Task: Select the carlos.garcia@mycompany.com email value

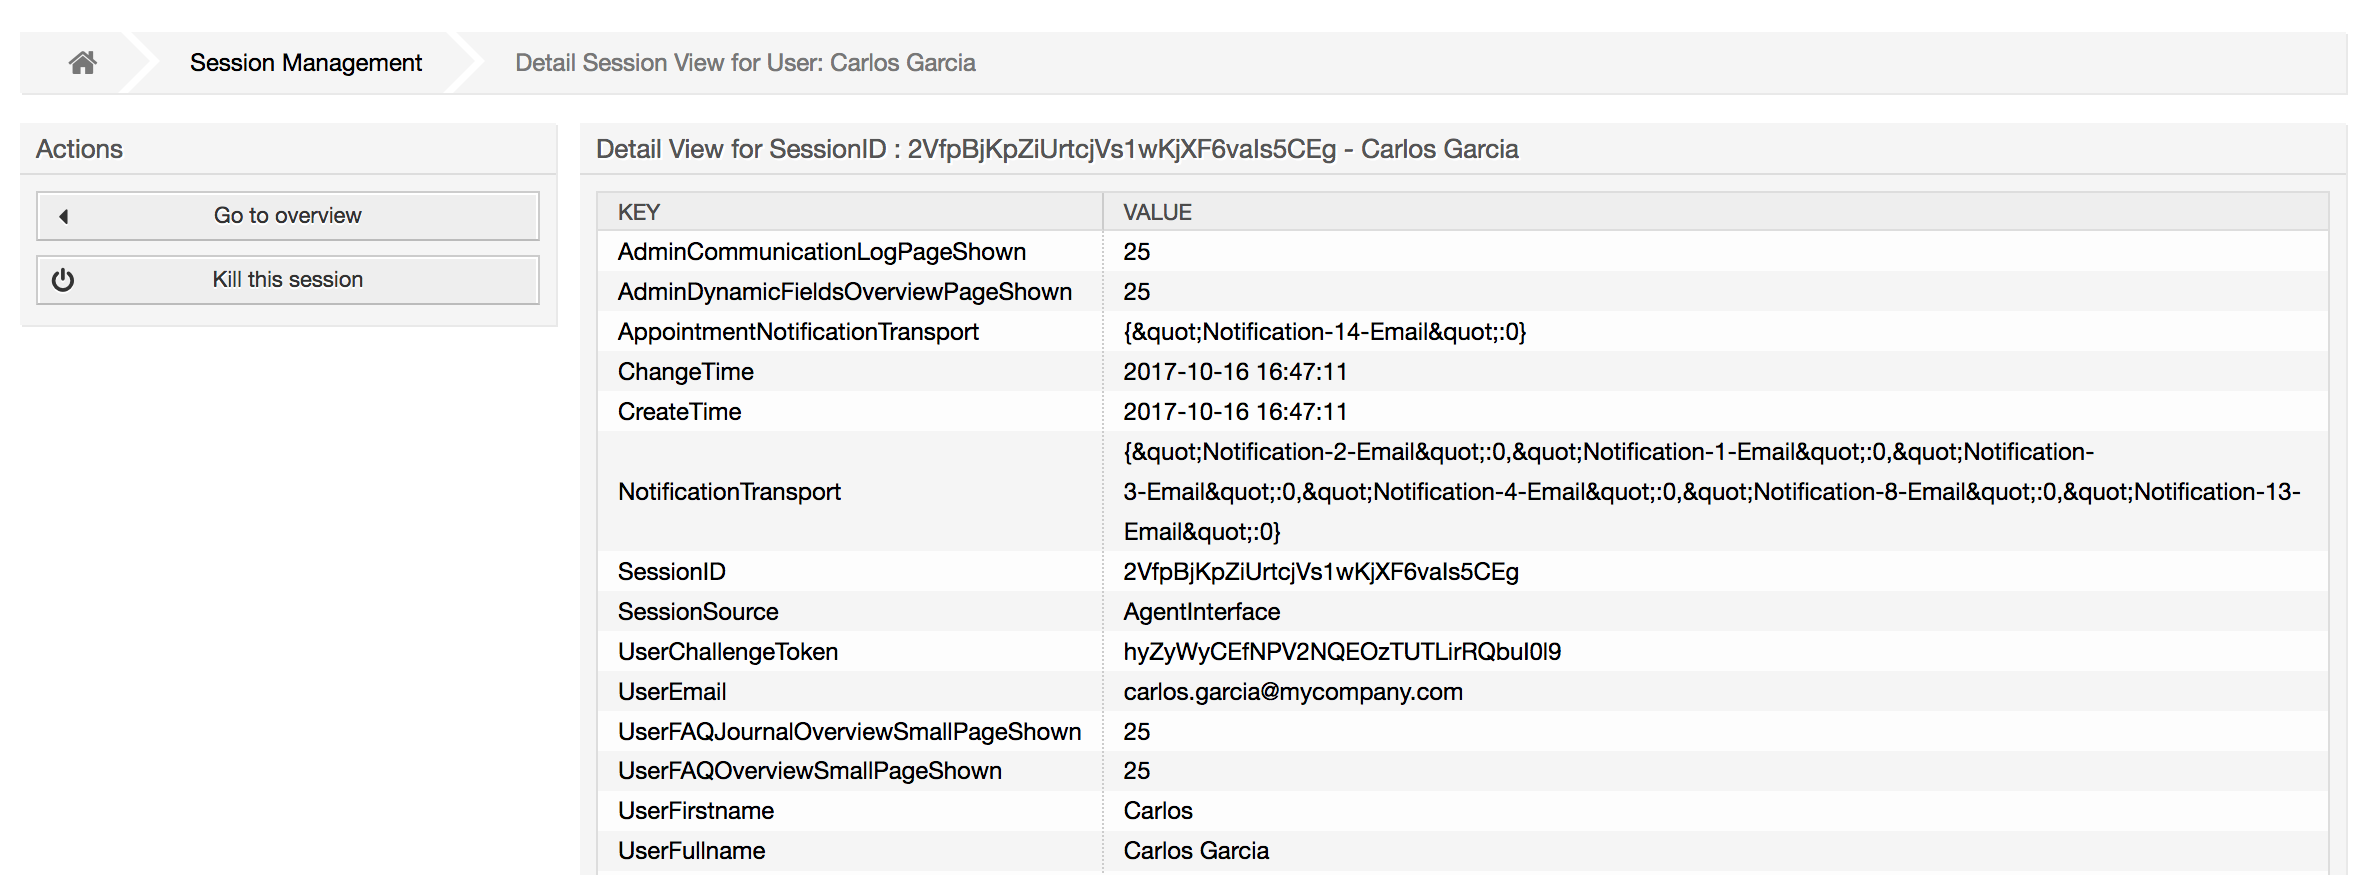Action: coord(1292,691)
